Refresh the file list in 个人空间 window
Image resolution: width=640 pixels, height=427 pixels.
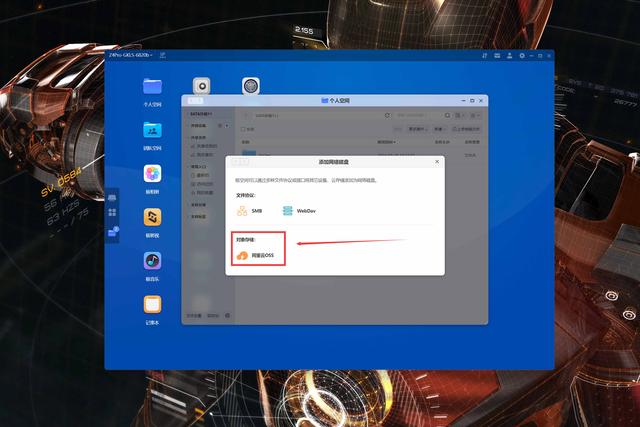pos(387,116)
